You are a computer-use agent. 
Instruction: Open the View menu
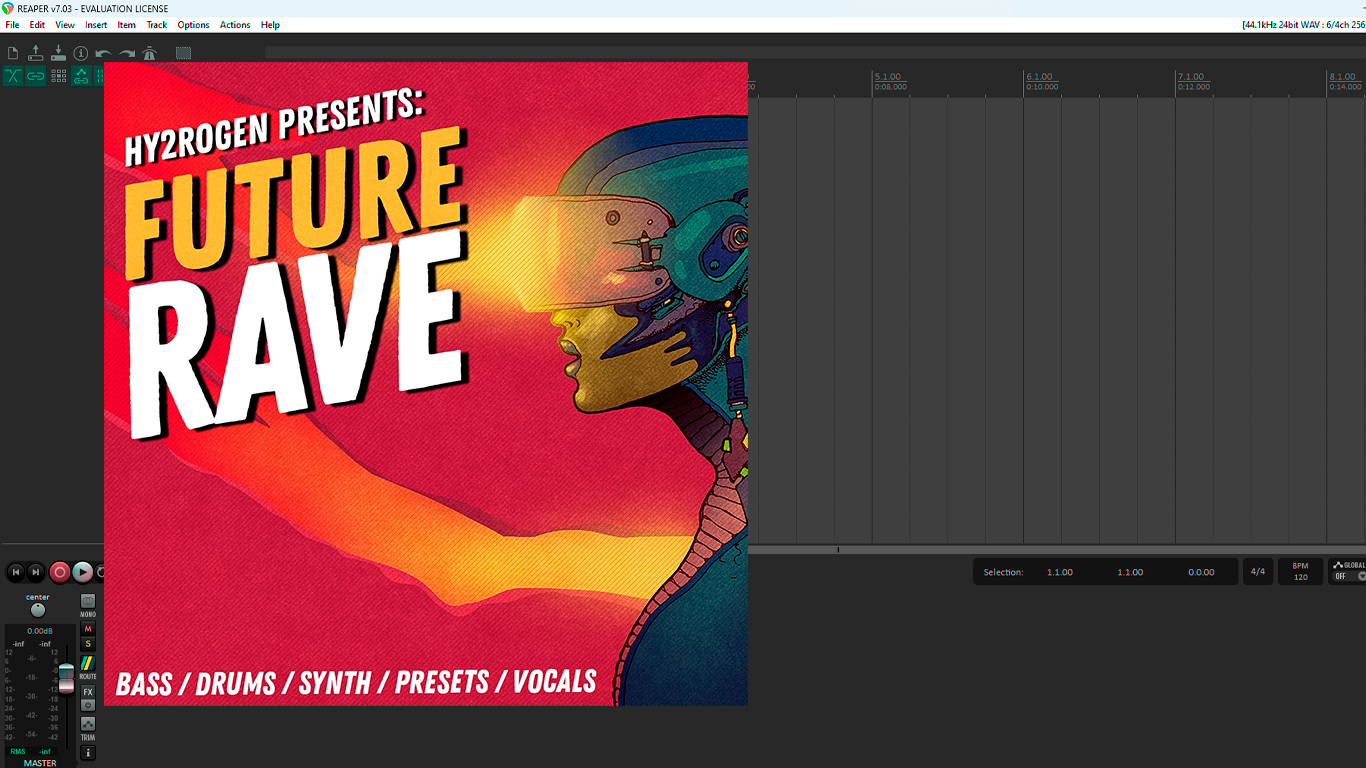pos(65,25)
